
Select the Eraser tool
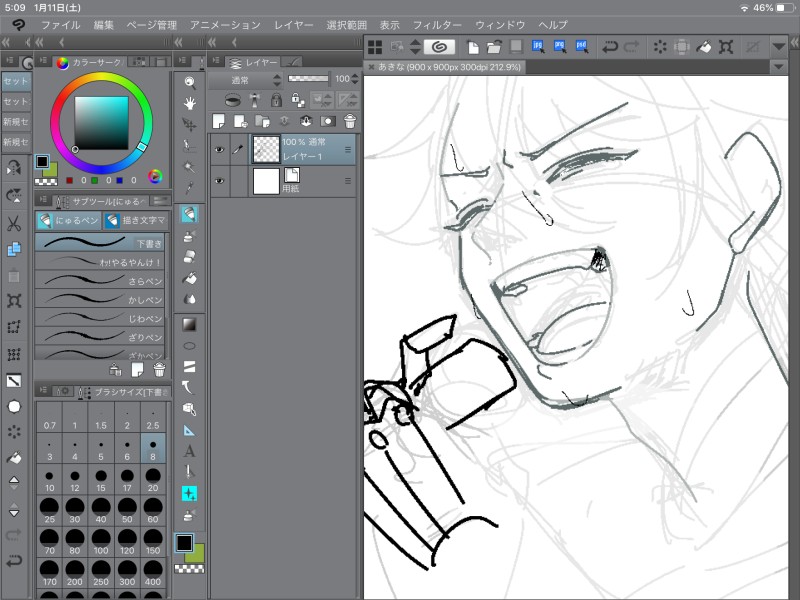click(189, 257)
